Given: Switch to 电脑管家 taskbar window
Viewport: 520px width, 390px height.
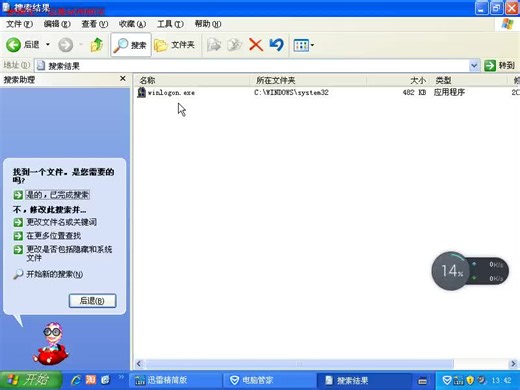Looking at the screenshot, I should click(269, 380).
